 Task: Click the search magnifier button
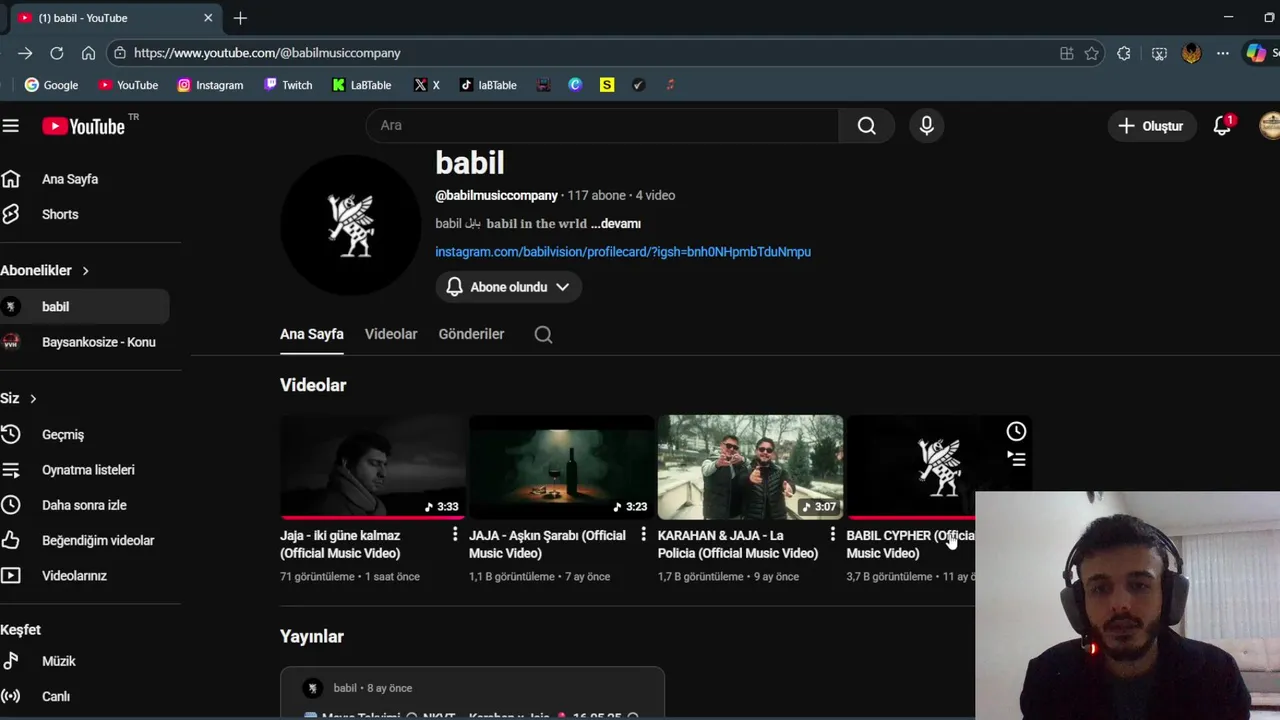[x=866, y=125]
